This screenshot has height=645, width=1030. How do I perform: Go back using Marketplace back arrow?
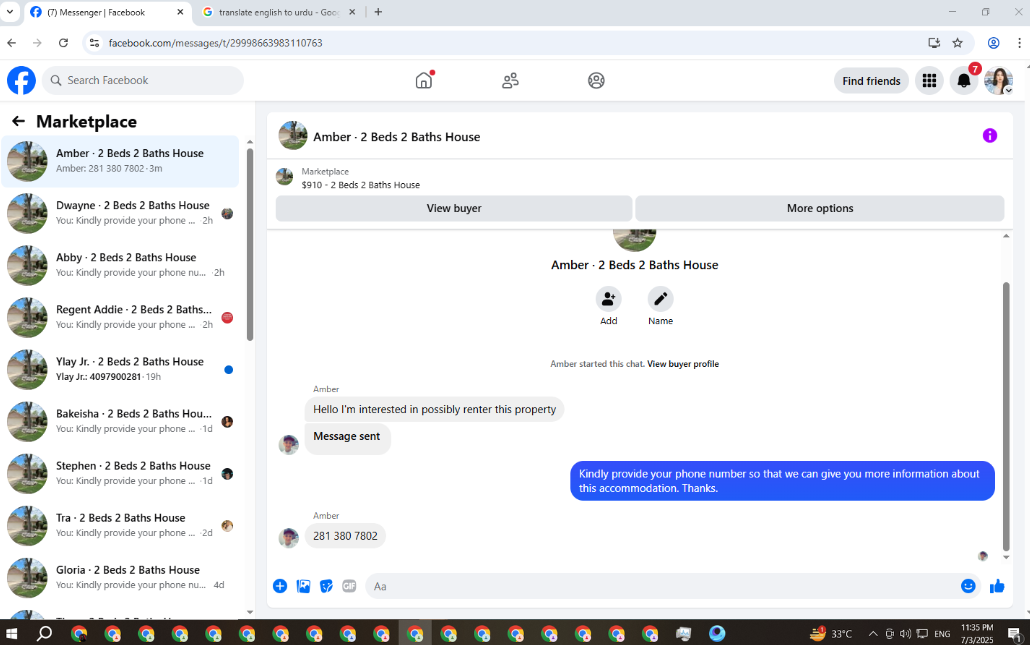tap(18, 122)
